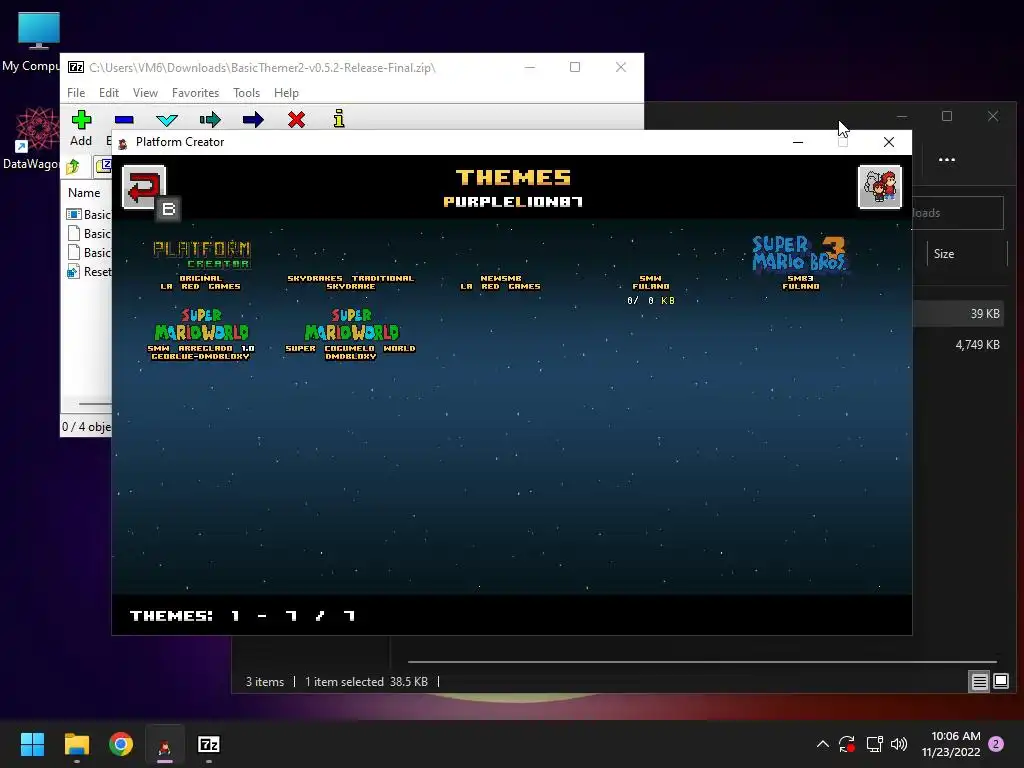Maximize the 7-Zip window

(x=575, y=67)
